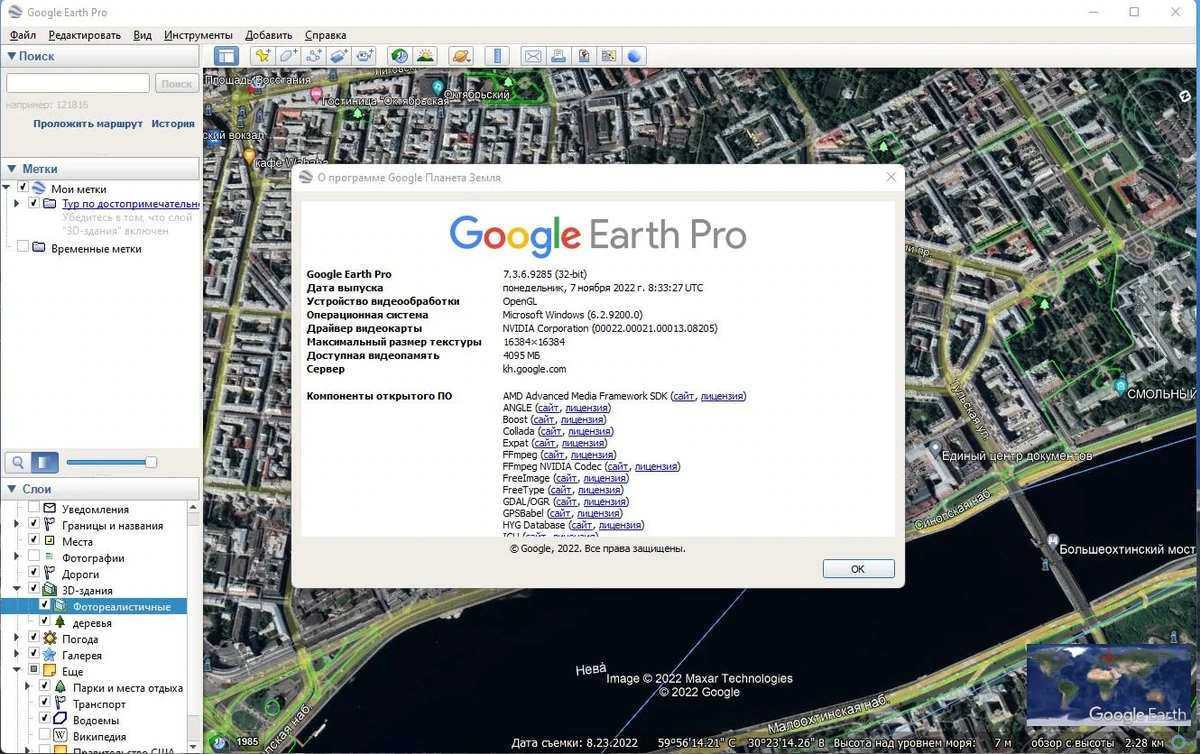This screenshot has width=1200, height=754.
Task: Select the Add Polygon tool
Action: click(289, 56)
